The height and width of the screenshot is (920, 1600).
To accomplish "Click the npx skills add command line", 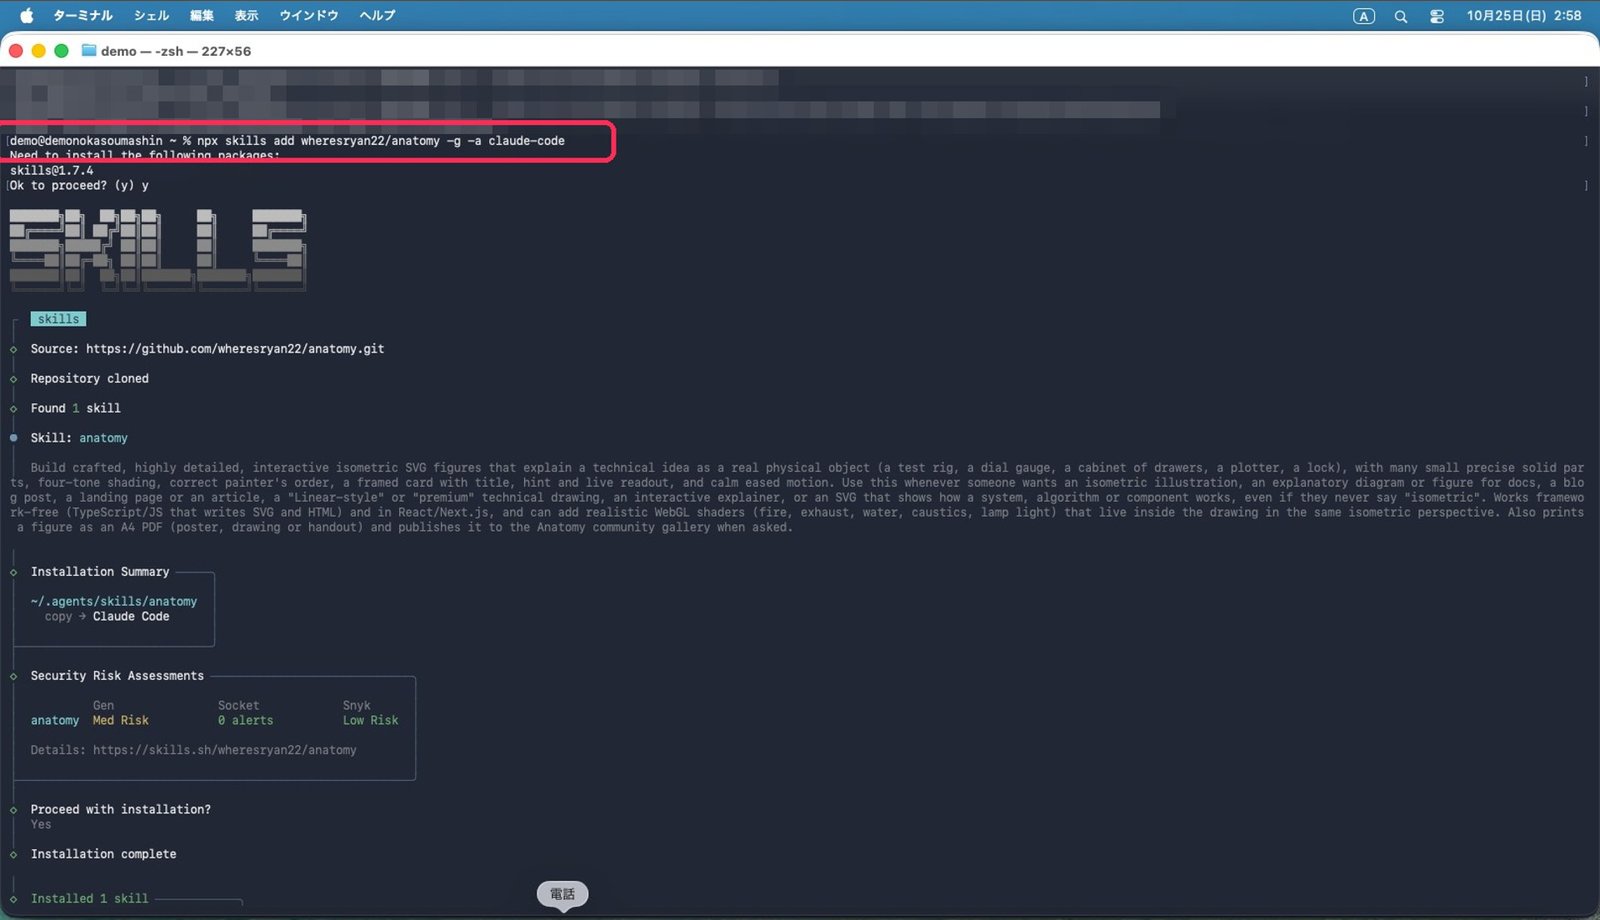I will point(288,141).
